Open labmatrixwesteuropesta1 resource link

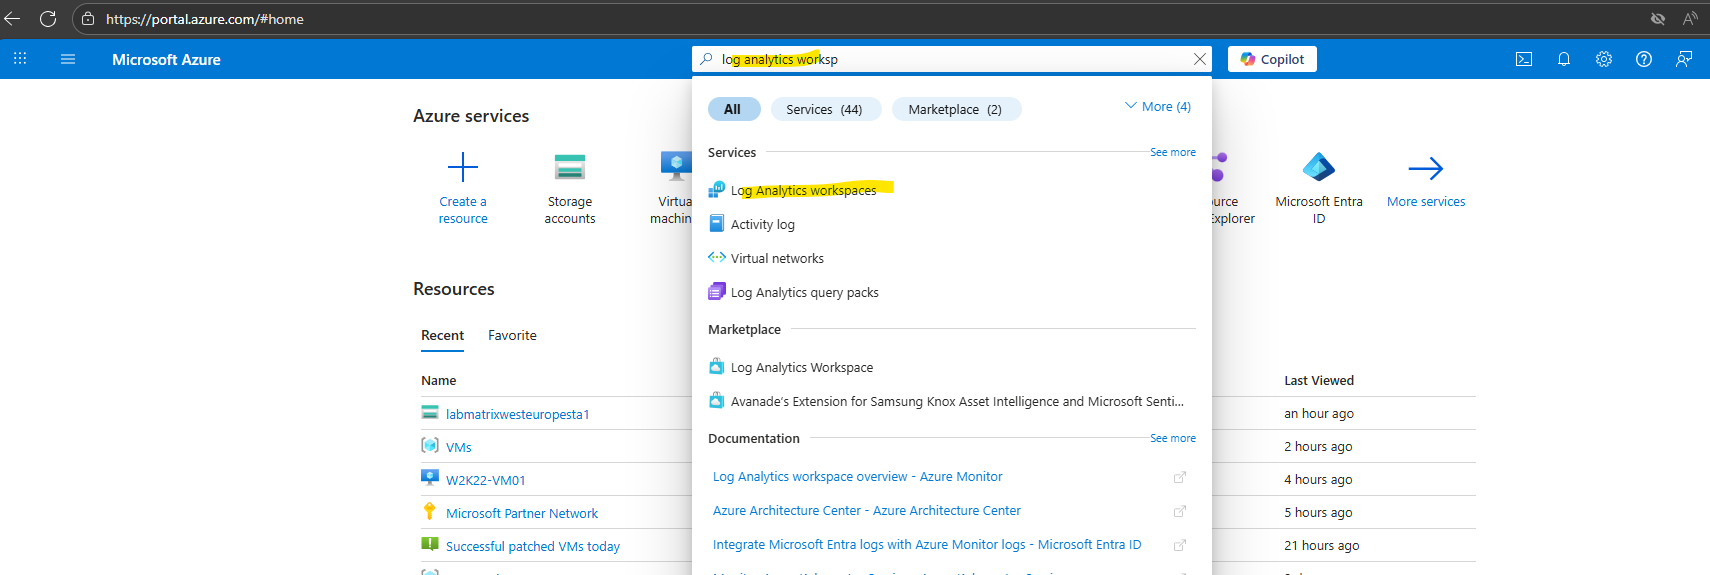(x=518, y=414)
